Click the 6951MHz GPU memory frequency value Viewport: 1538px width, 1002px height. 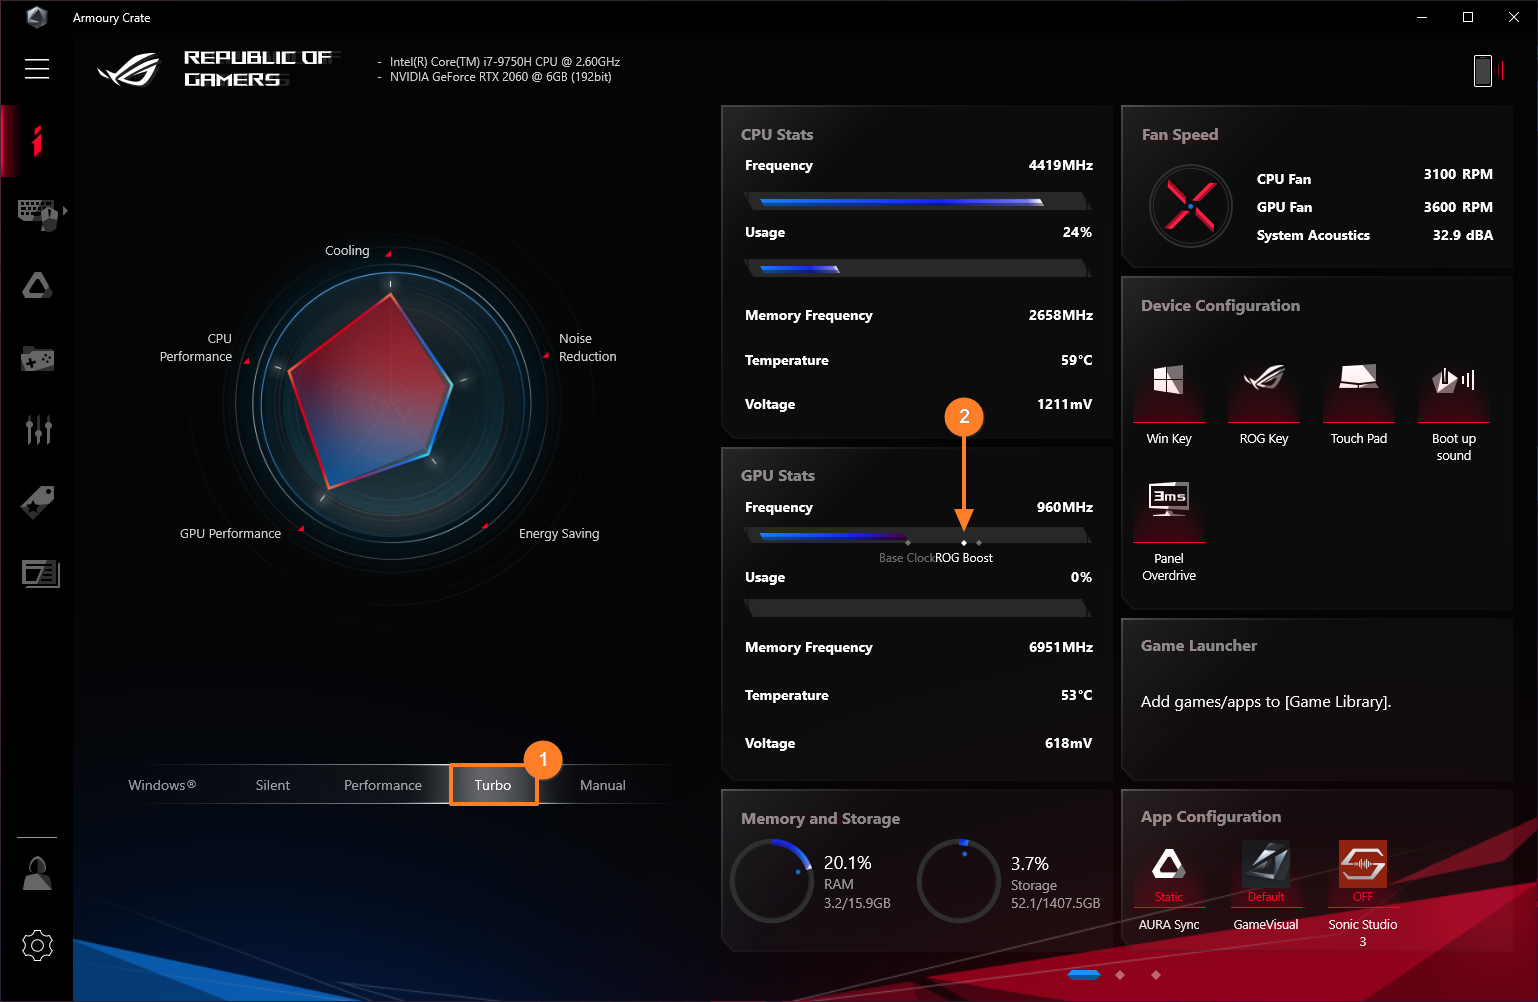coord(1061,647)
